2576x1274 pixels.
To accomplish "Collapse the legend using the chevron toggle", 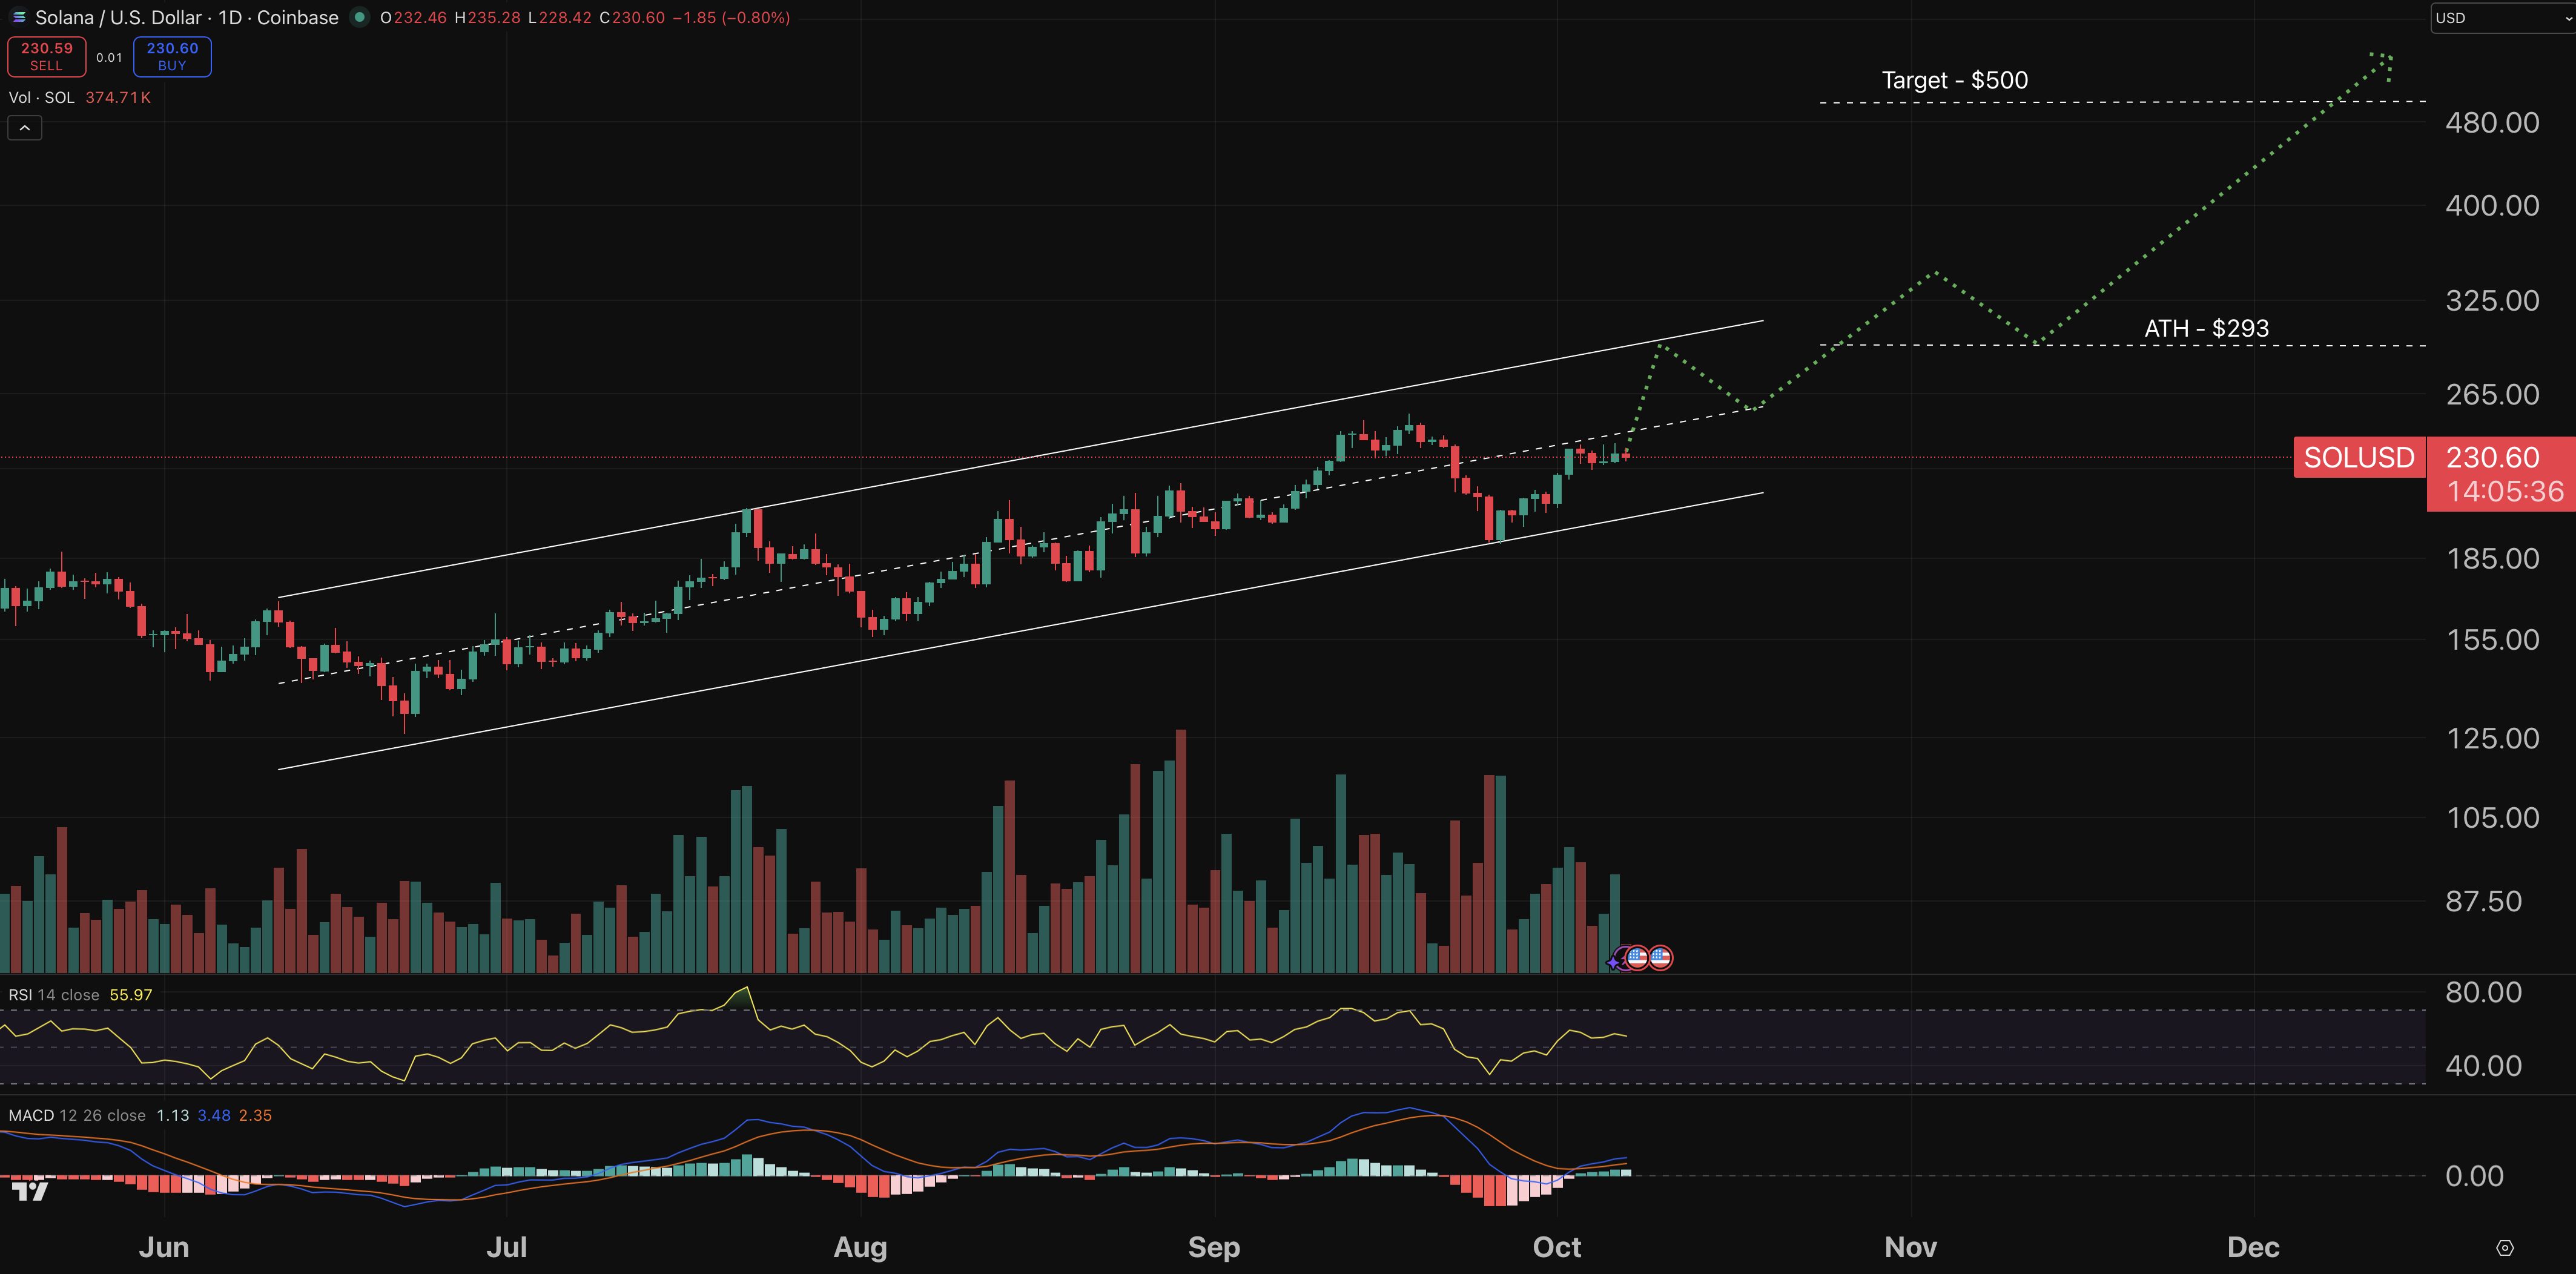I will tap(24, 128).
